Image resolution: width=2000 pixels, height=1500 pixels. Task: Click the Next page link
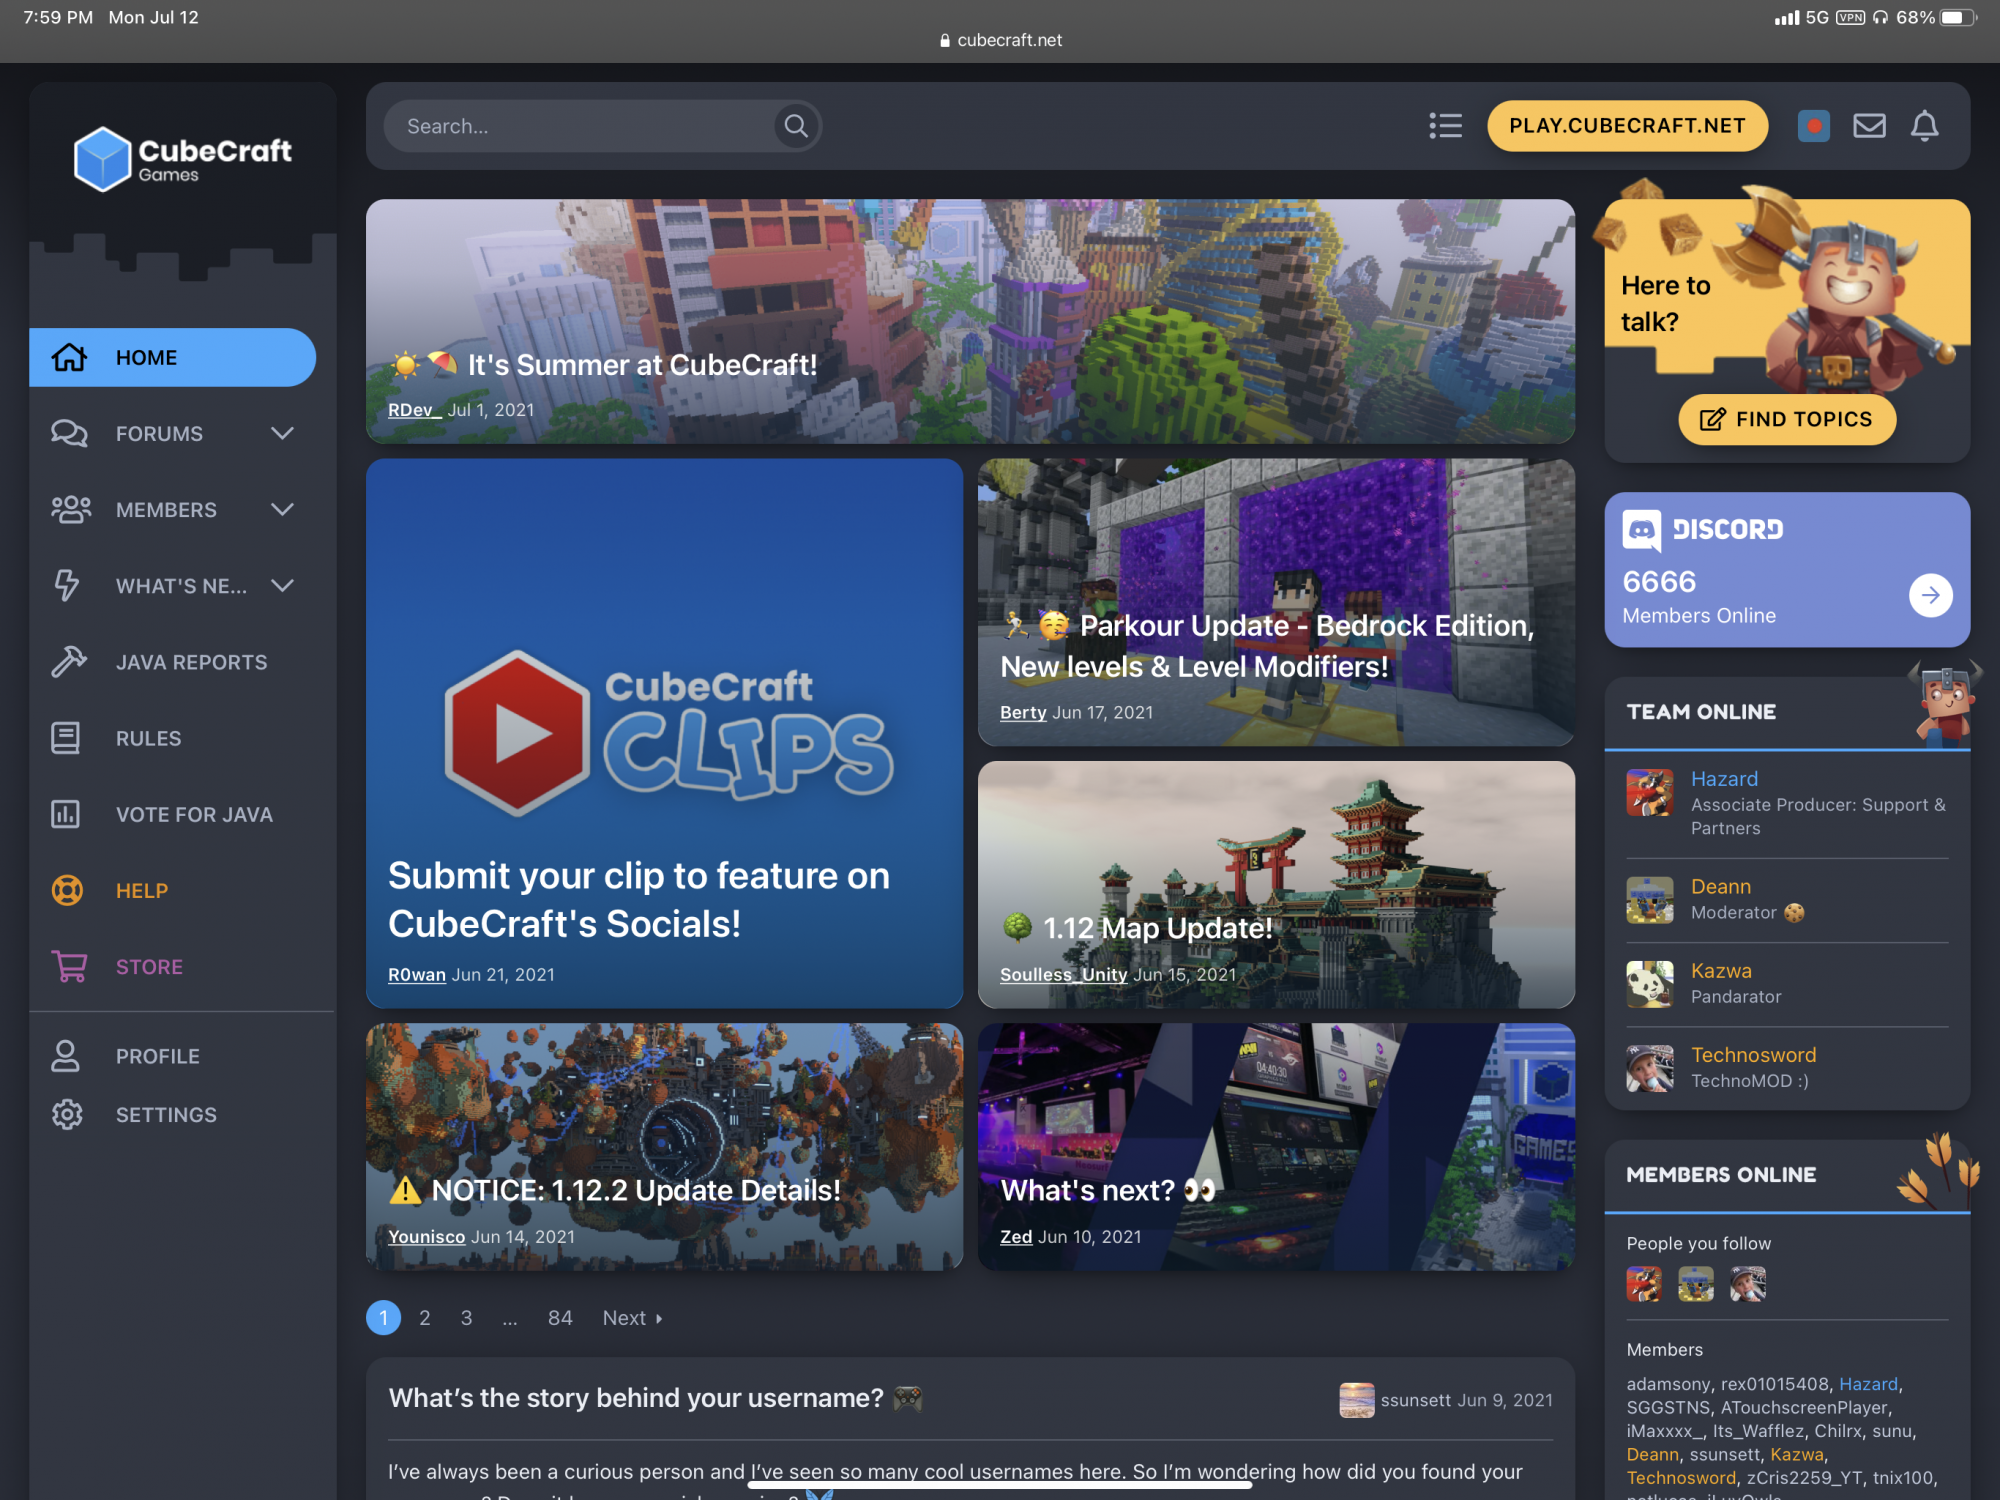[x=632, y=1318]
